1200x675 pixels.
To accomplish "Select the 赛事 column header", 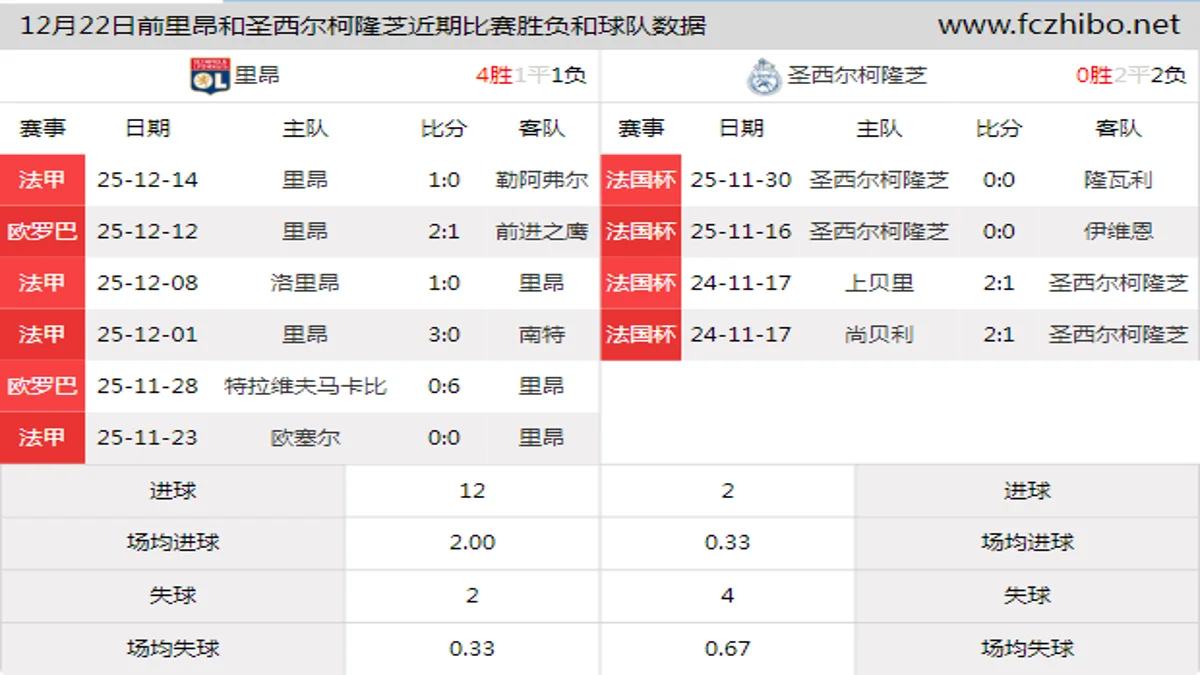I will click(44, 128).
